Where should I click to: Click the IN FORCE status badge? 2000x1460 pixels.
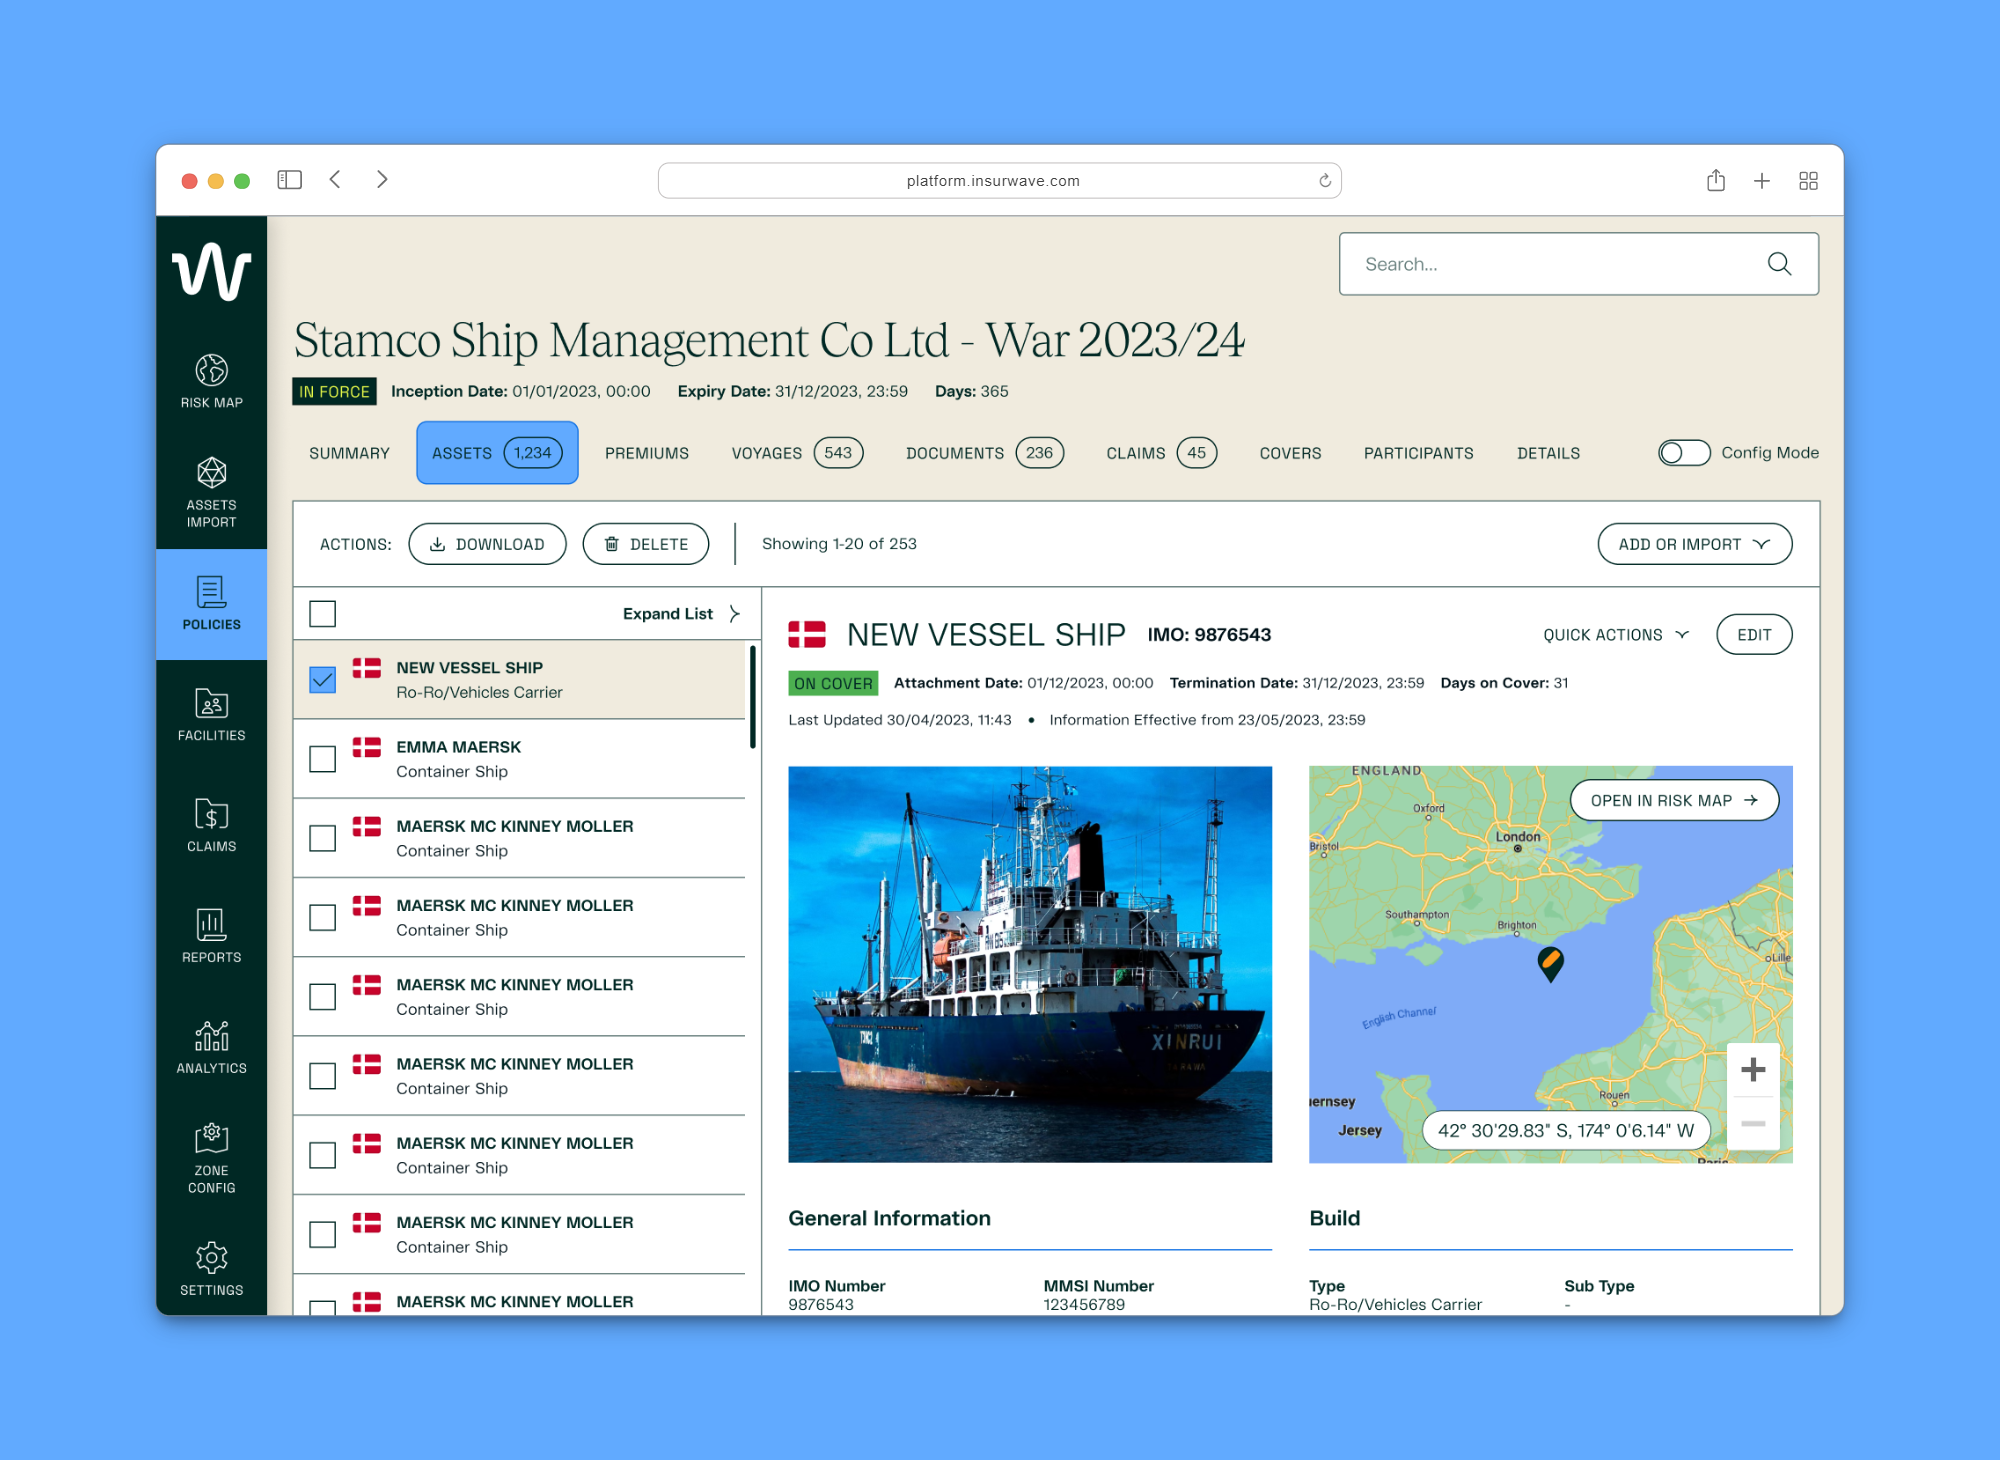pyautogui.click(x=334, y=391)
